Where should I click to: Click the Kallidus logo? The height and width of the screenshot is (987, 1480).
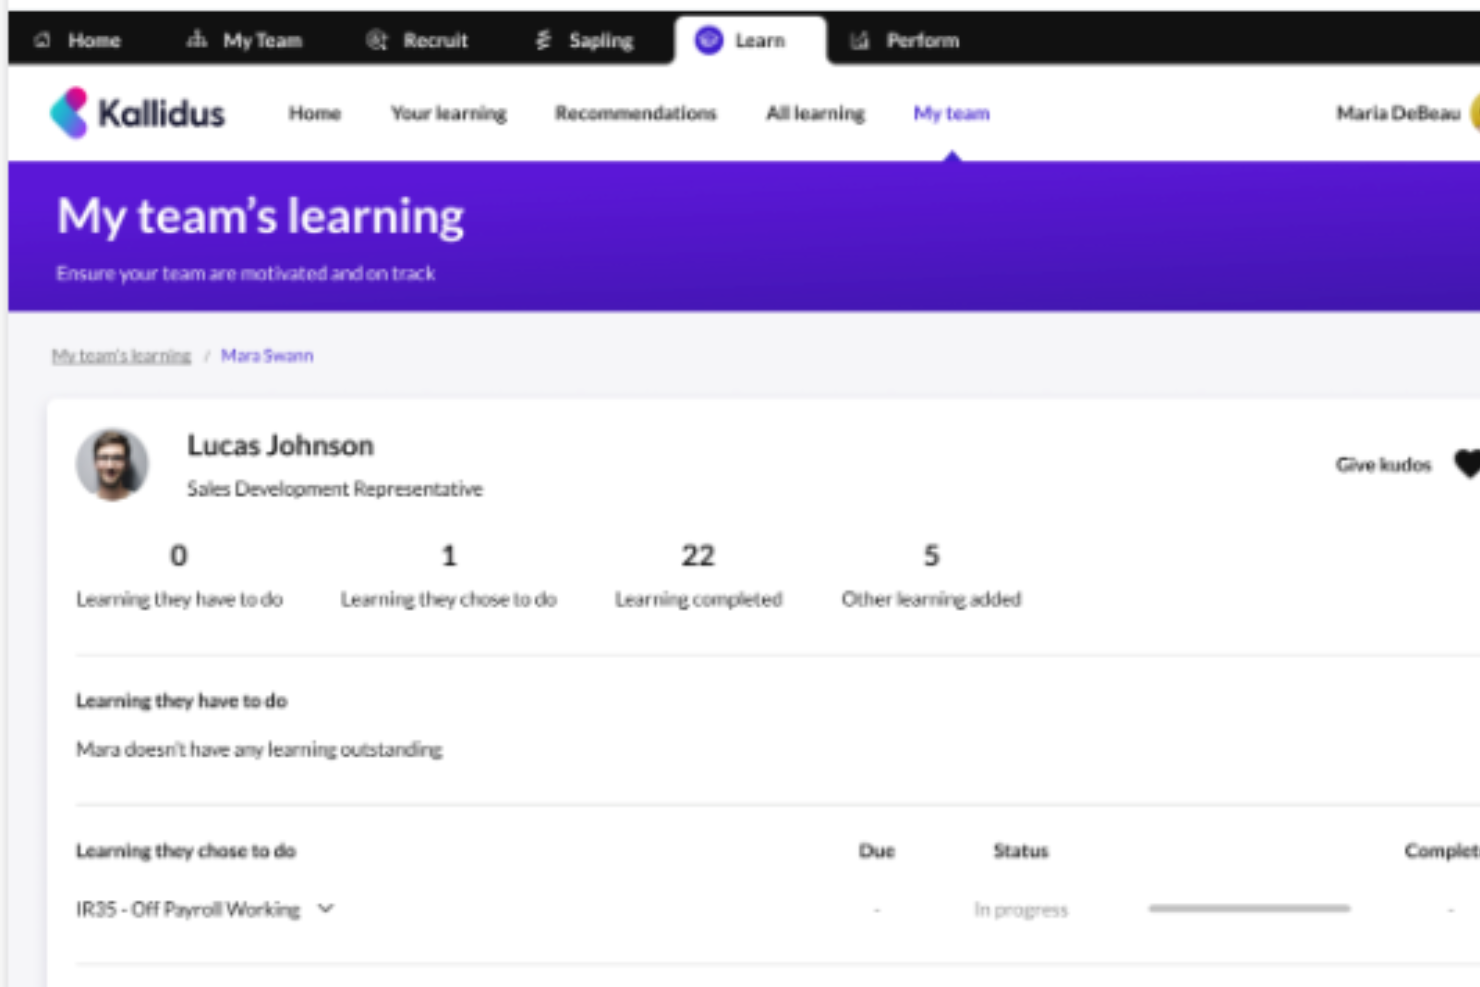137,113
